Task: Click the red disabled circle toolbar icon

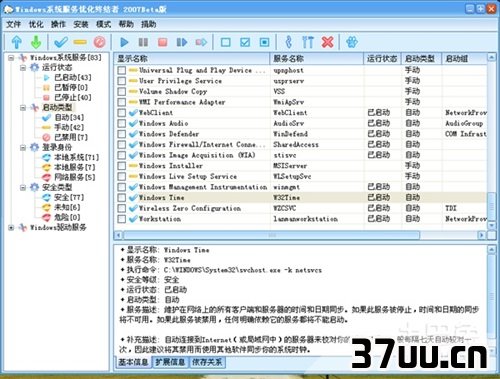Action: 99,42
